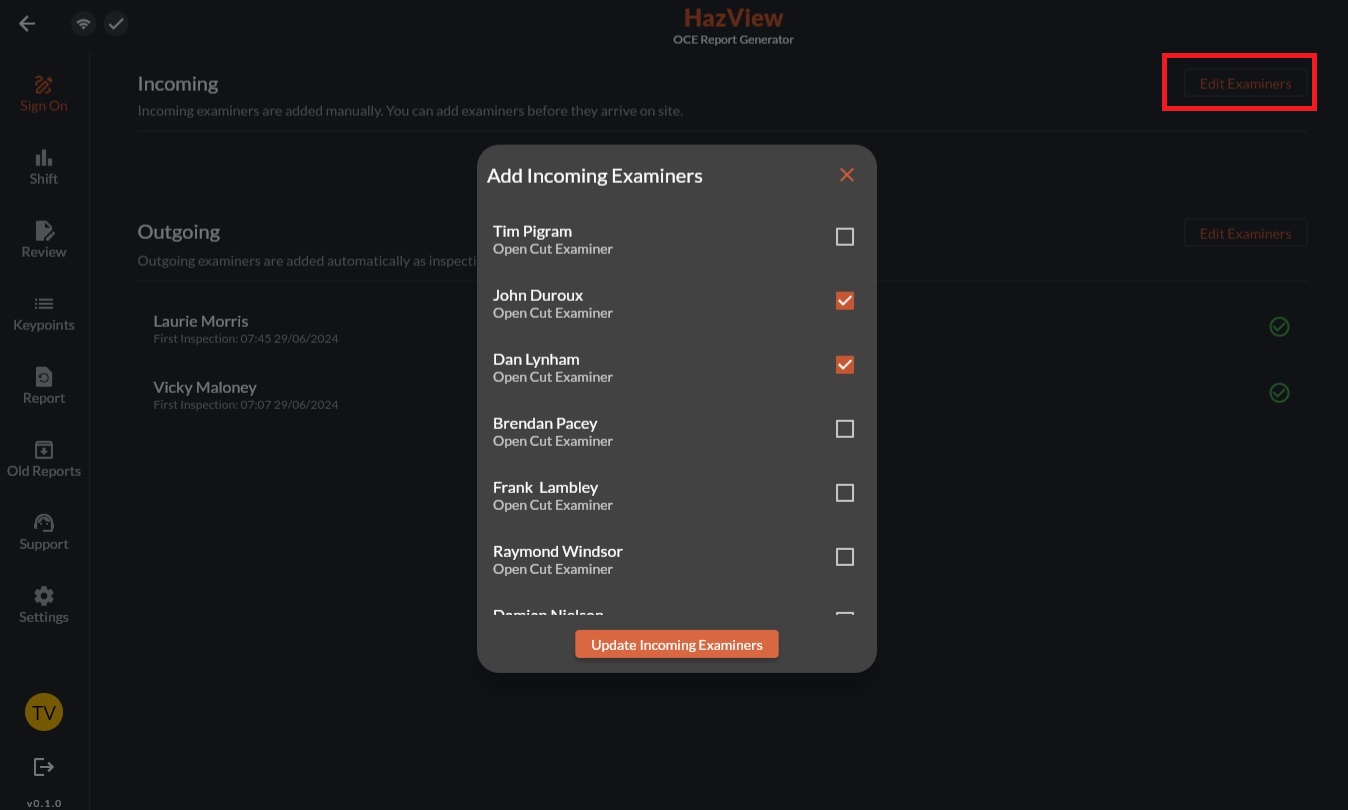Open the Sign On section
This screenshot has width=1348, height=810.
(x=44, y=94)
